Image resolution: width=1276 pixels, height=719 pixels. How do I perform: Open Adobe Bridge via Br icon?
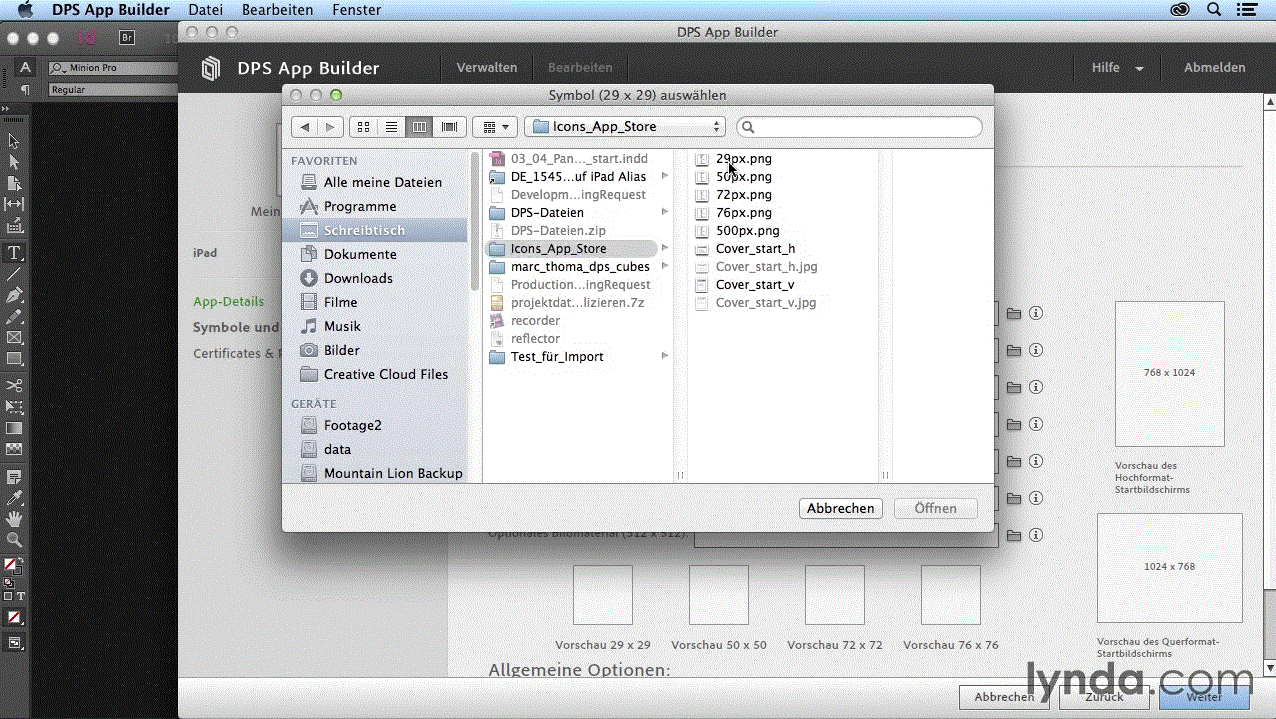tap(127, 38)
